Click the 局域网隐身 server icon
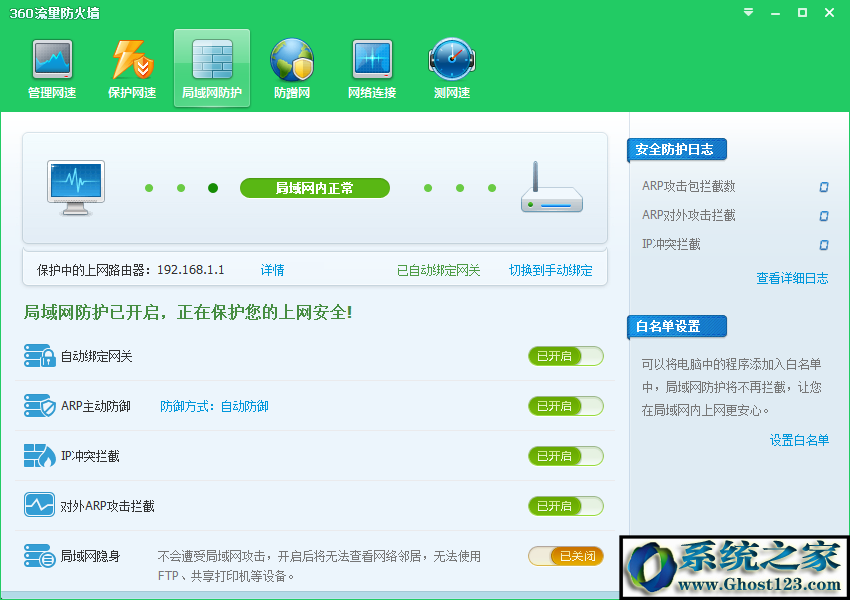Viewport: 850px width, 600px height. point(40,556)
